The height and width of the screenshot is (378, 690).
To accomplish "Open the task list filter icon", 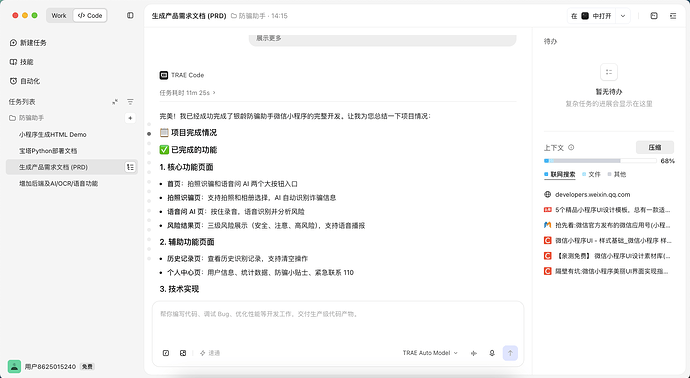I will coord(130,102).
